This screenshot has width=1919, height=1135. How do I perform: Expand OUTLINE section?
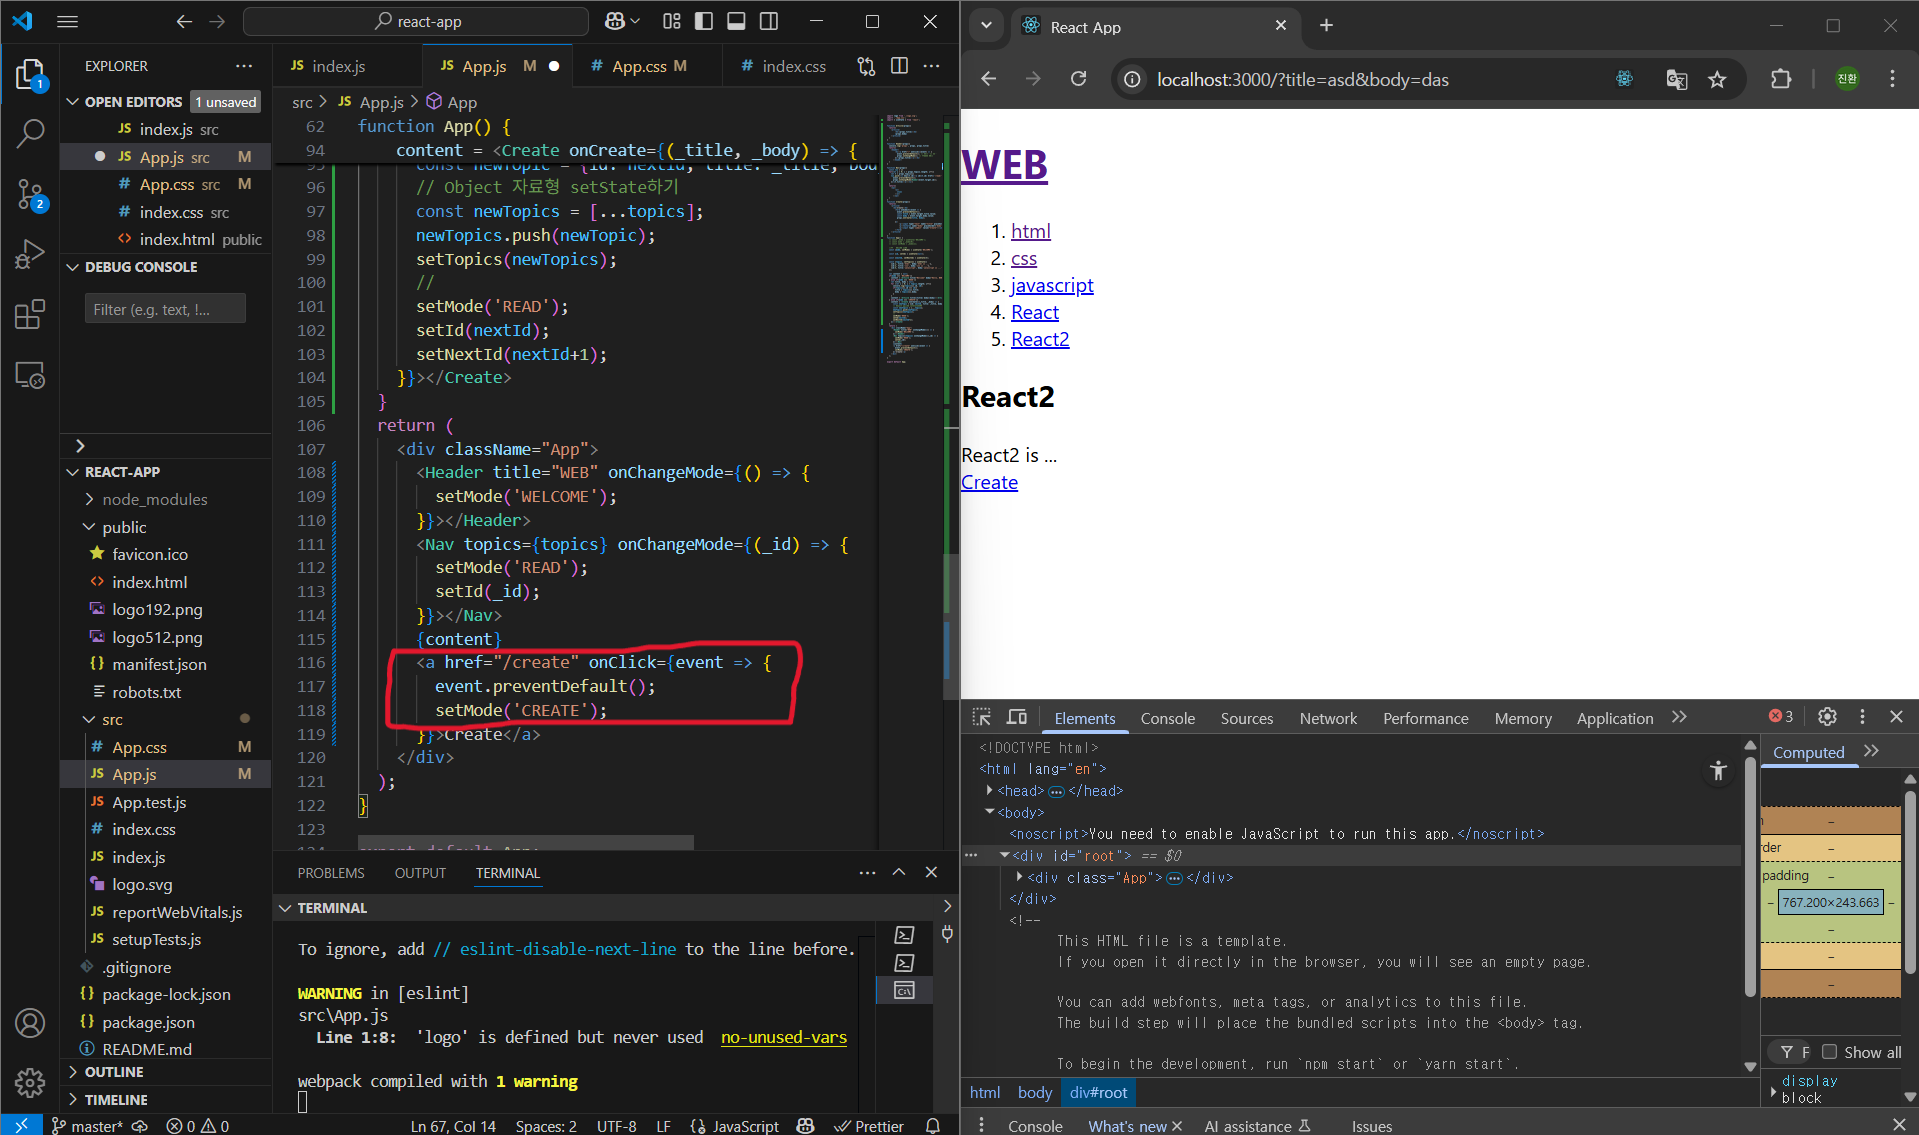pos(113,1072)
